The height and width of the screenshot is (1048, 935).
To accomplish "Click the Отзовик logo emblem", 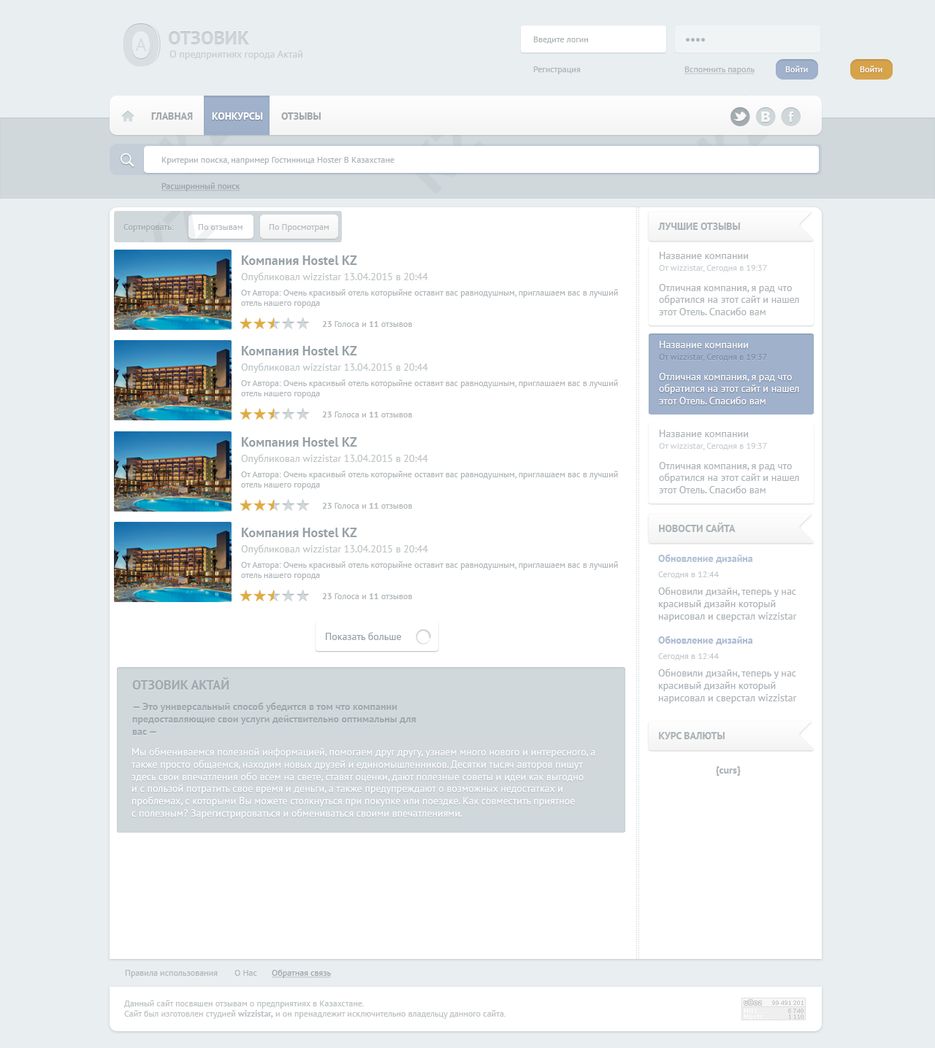I will [x=141, y=45].
